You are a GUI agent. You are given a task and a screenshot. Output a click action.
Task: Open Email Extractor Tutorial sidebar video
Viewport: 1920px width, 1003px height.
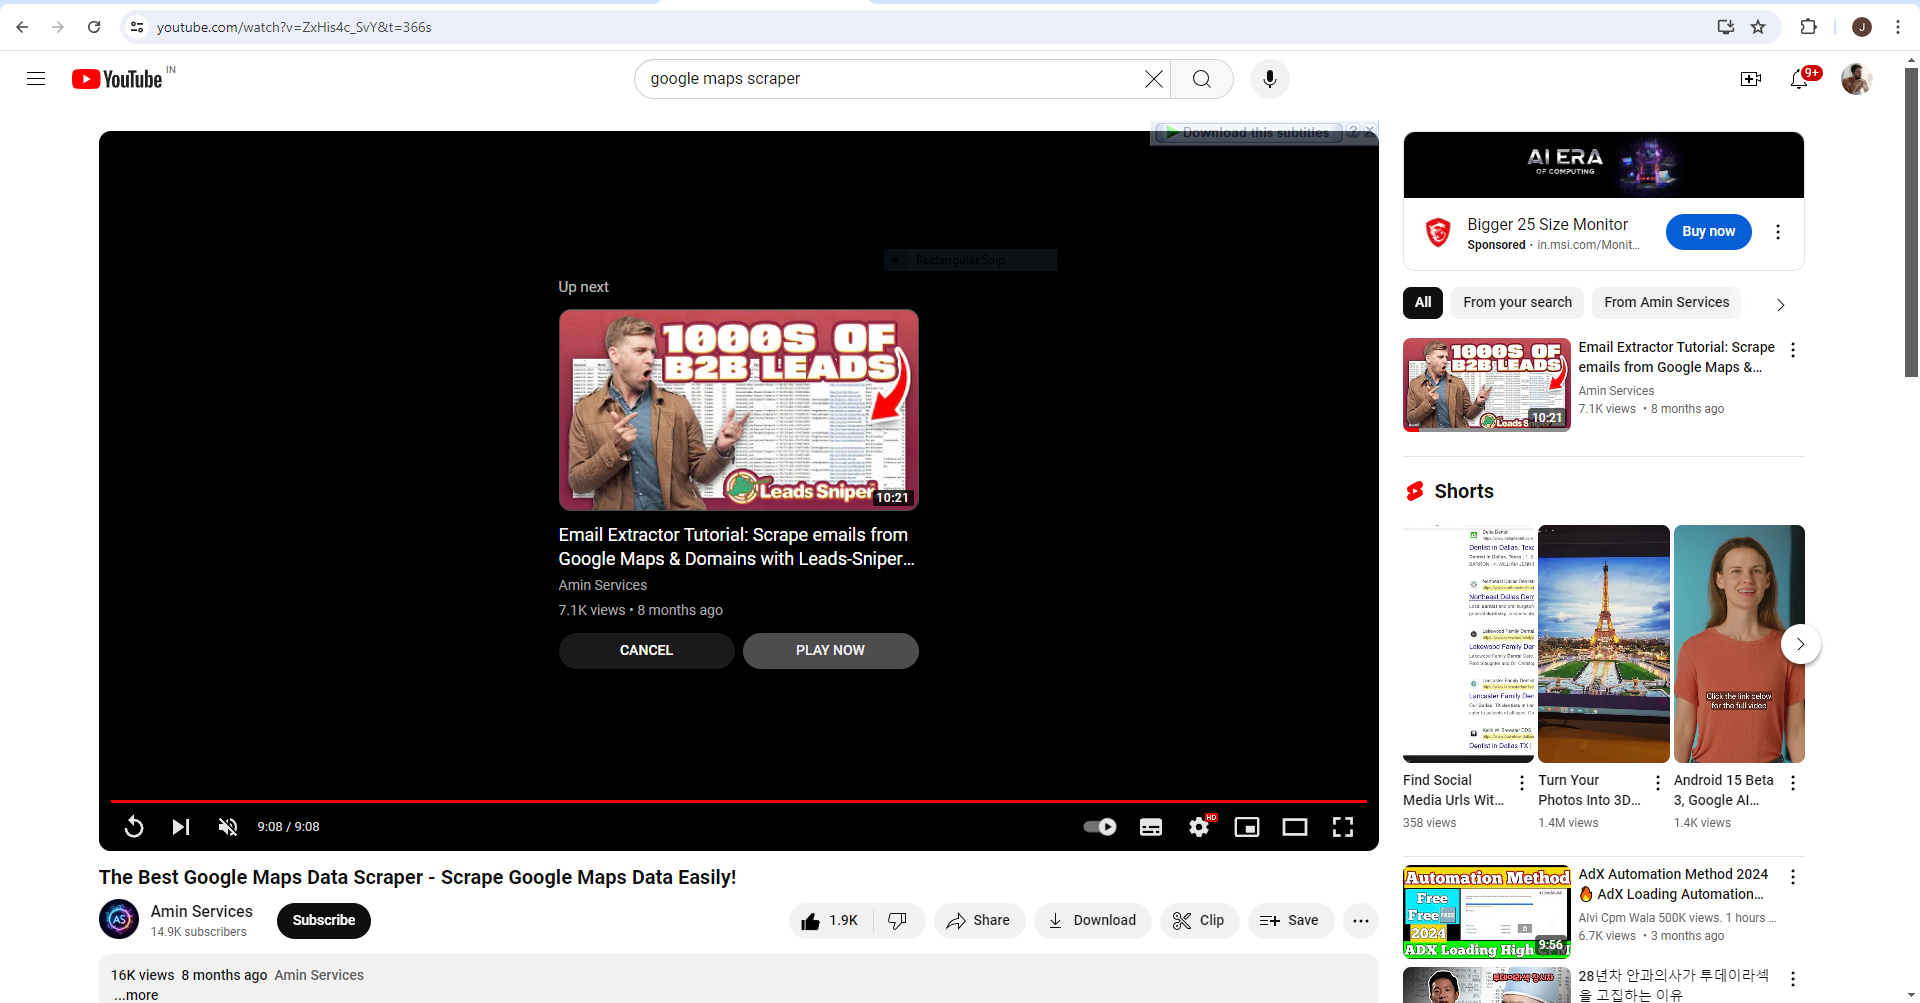point(1487,385)
